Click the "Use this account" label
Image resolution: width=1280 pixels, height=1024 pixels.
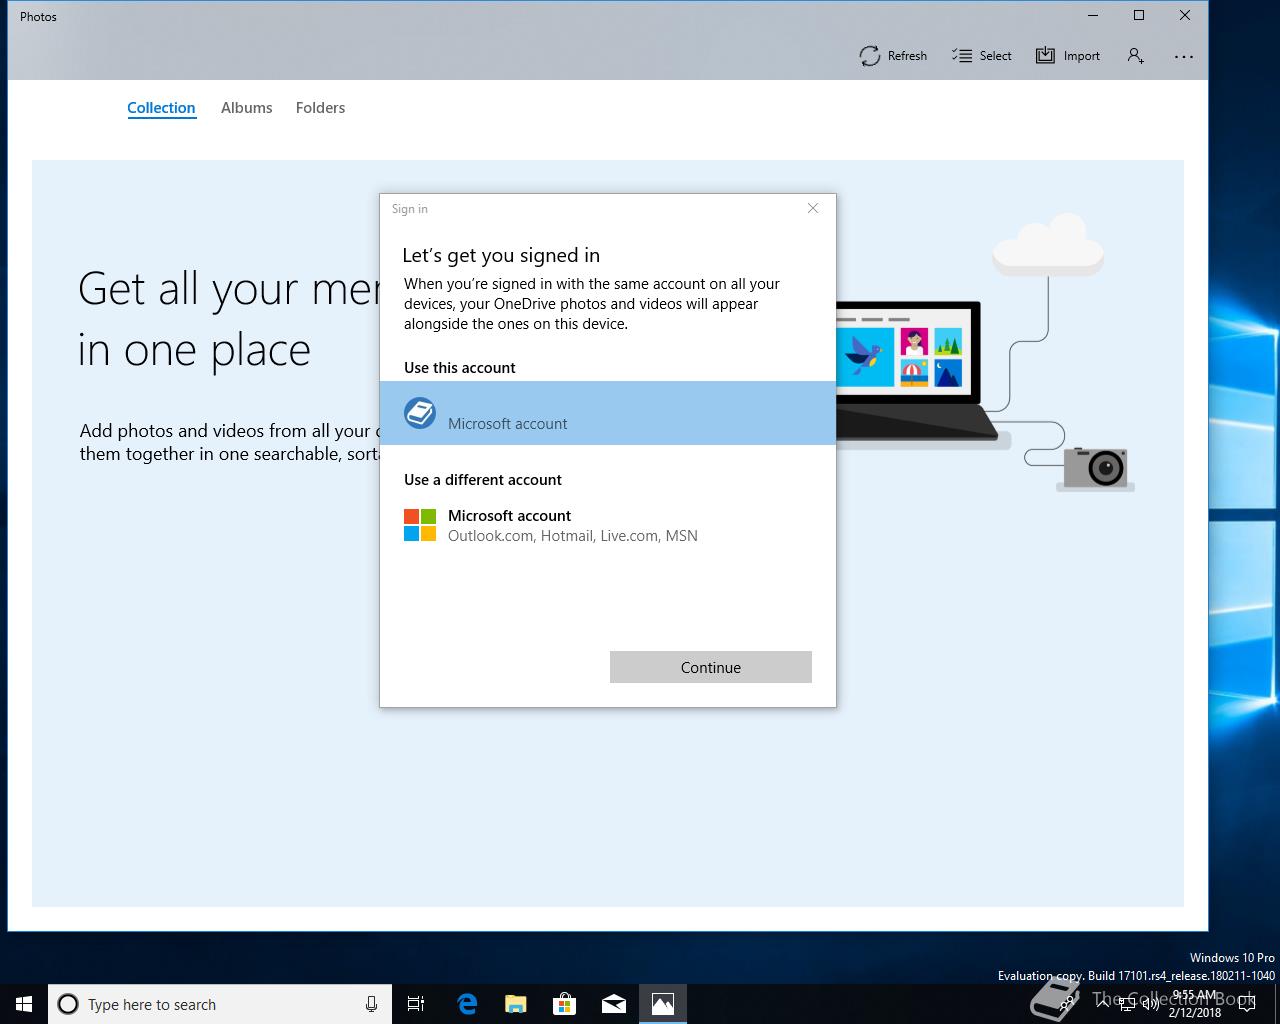[x=460, y=368]
